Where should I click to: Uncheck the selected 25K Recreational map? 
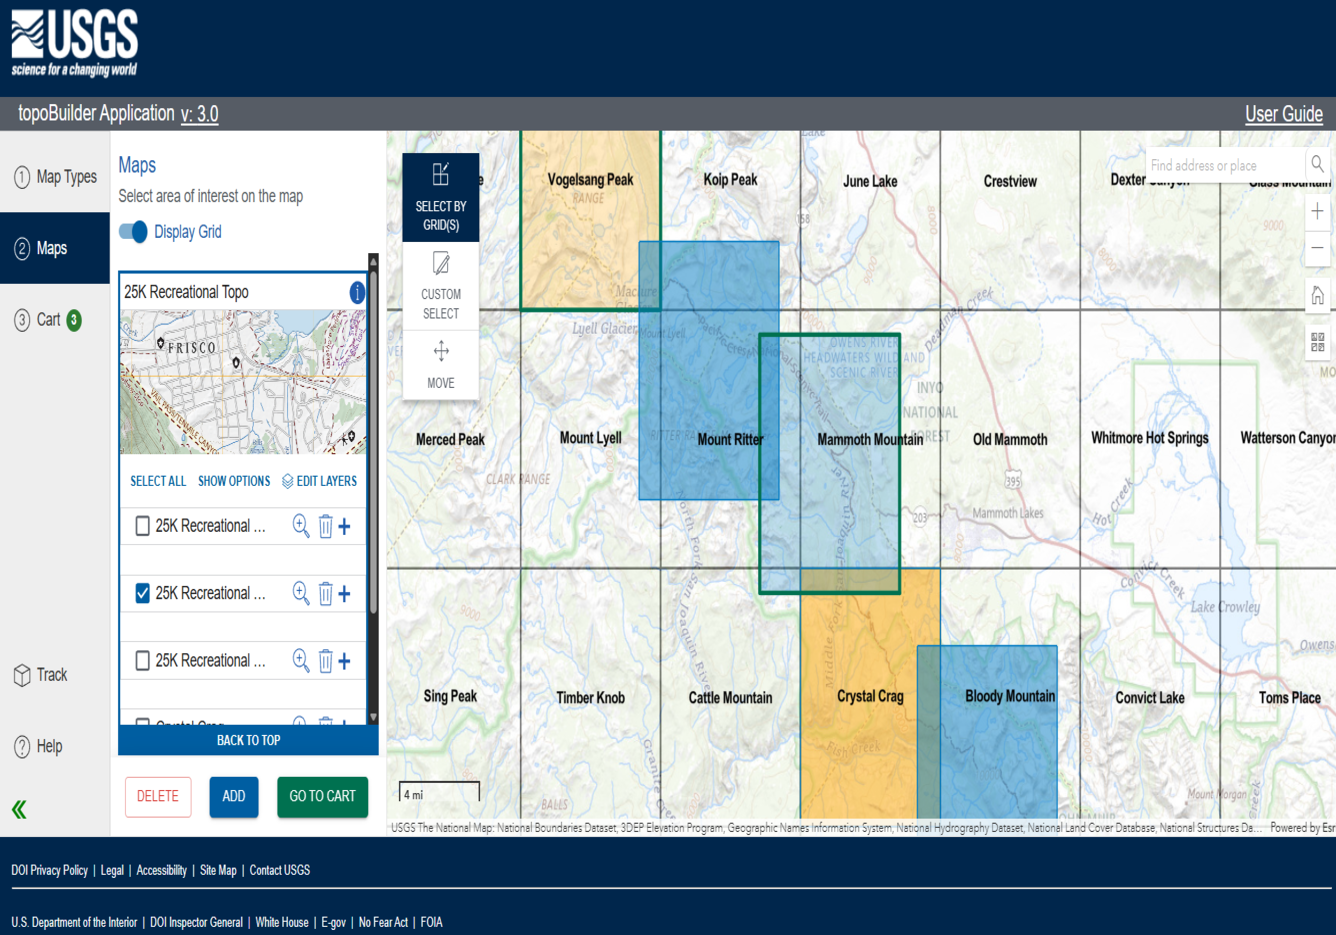pyautogui.click(x=141, y=593)
